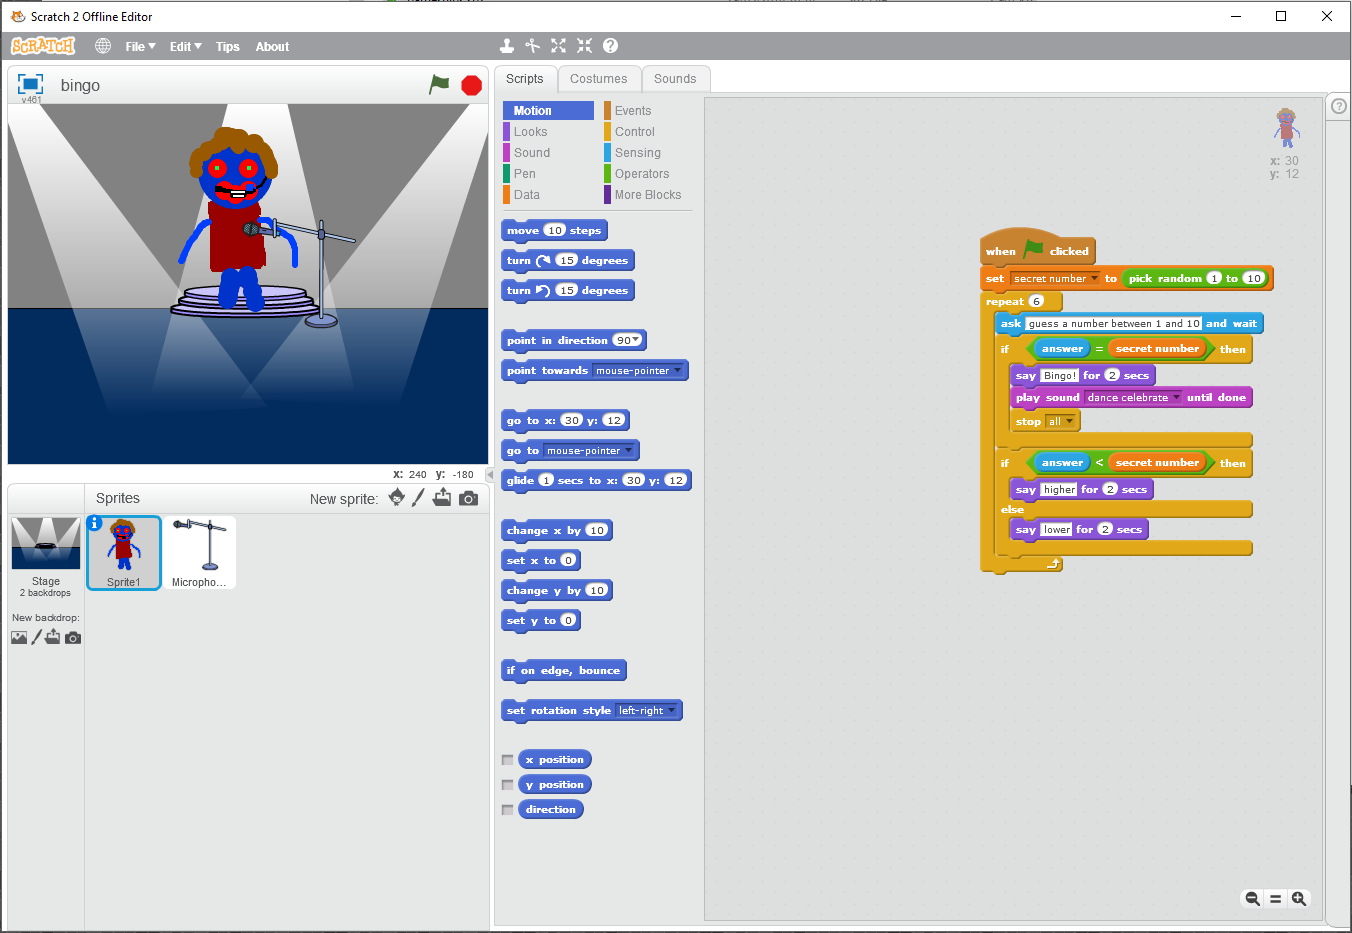Open block help question mark tool
This screenshot has height=933, width=1352.
click(x=610, y=46)
